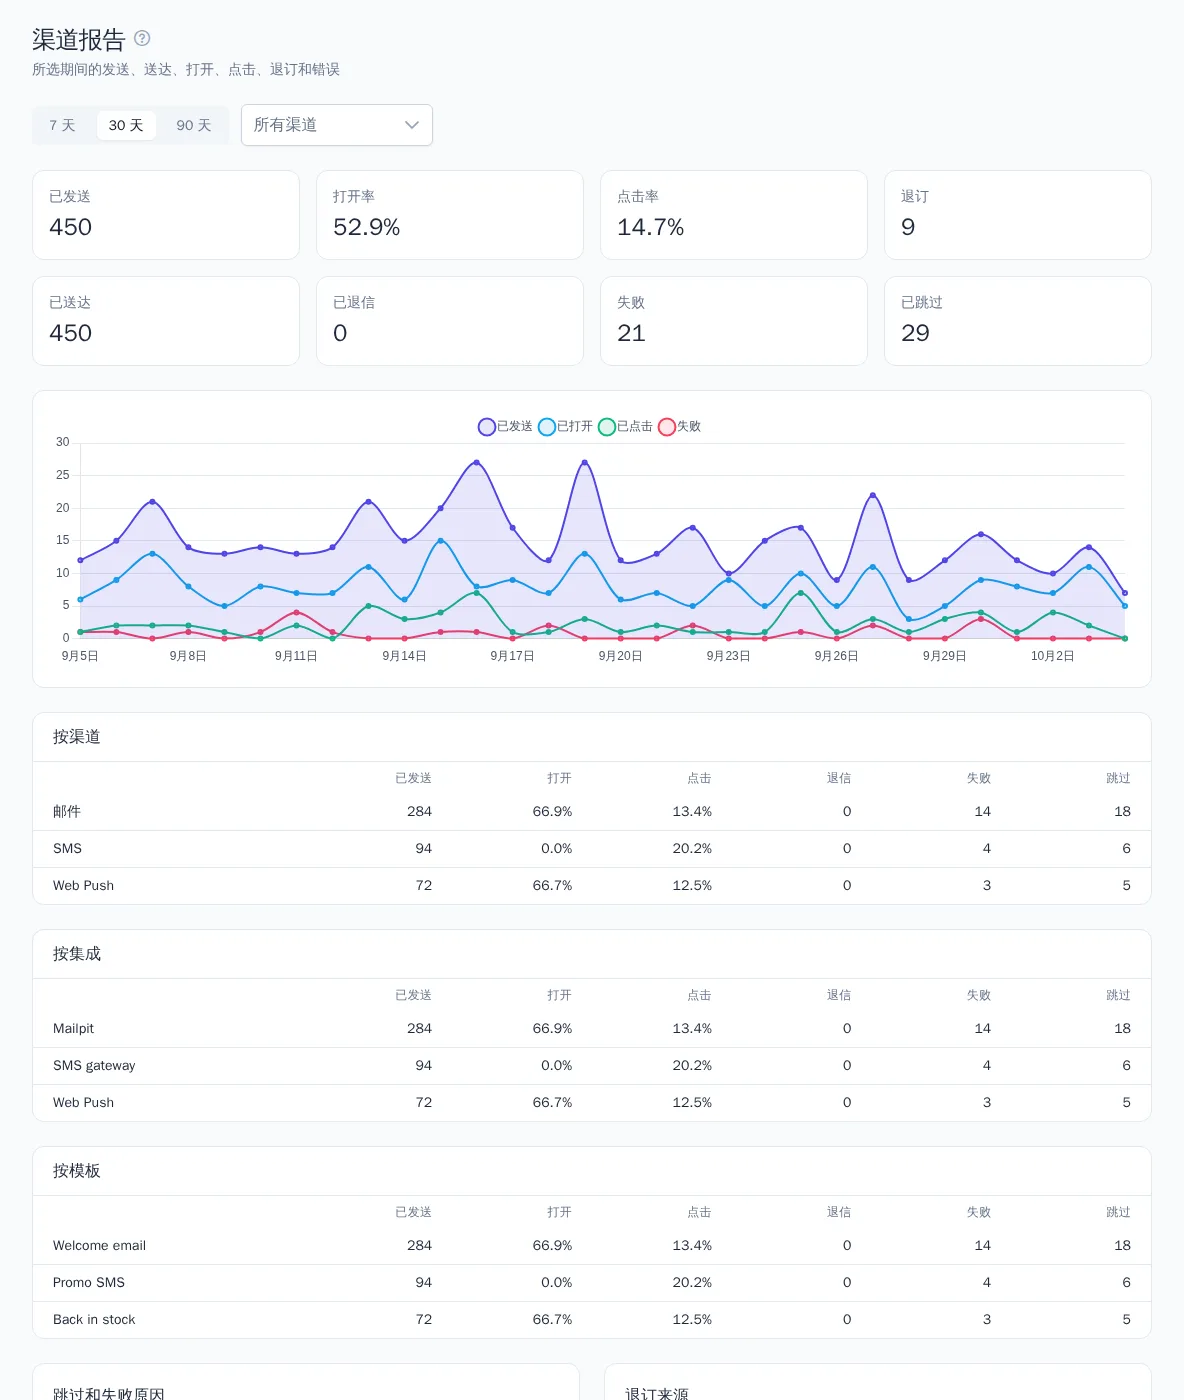Click the 按模板 section heading

coord(77,1171)
